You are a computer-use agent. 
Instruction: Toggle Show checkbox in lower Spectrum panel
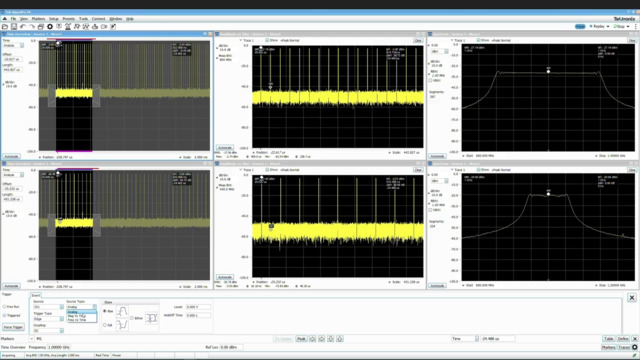pyautogui.click(x=478, y=170)
